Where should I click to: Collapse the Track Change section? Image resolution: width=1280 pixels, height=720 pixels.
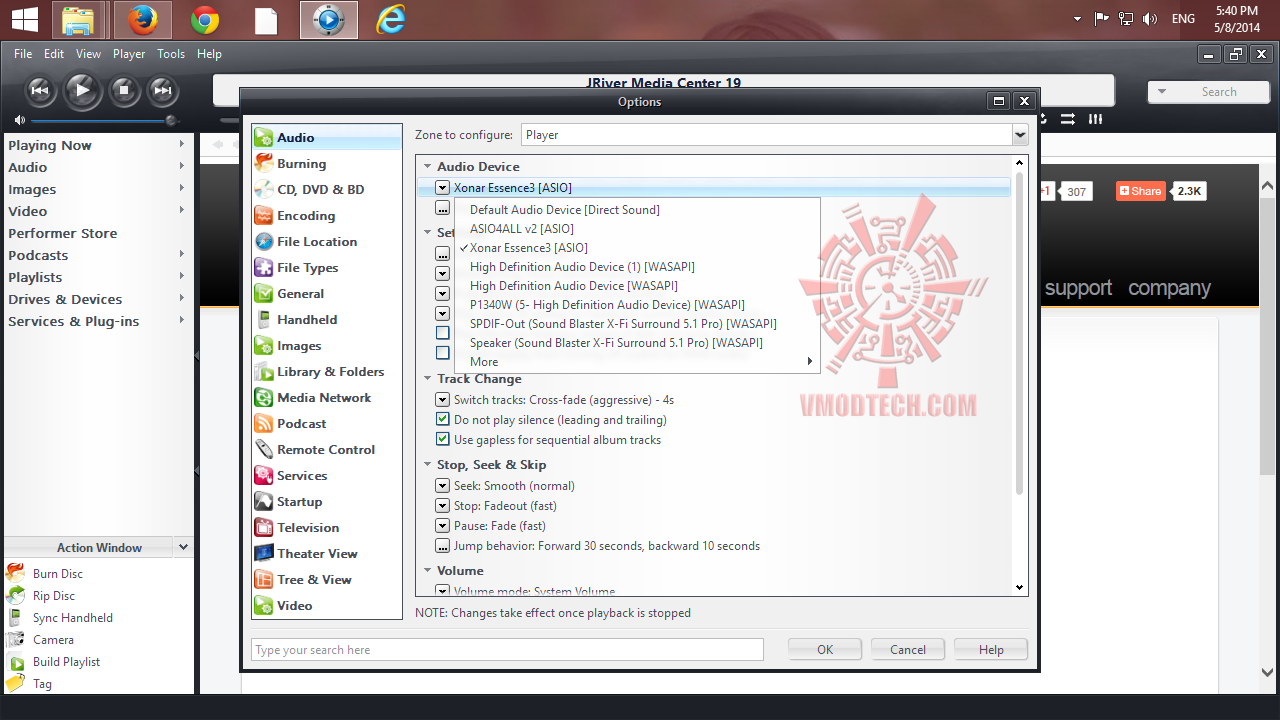pos(427,379)
